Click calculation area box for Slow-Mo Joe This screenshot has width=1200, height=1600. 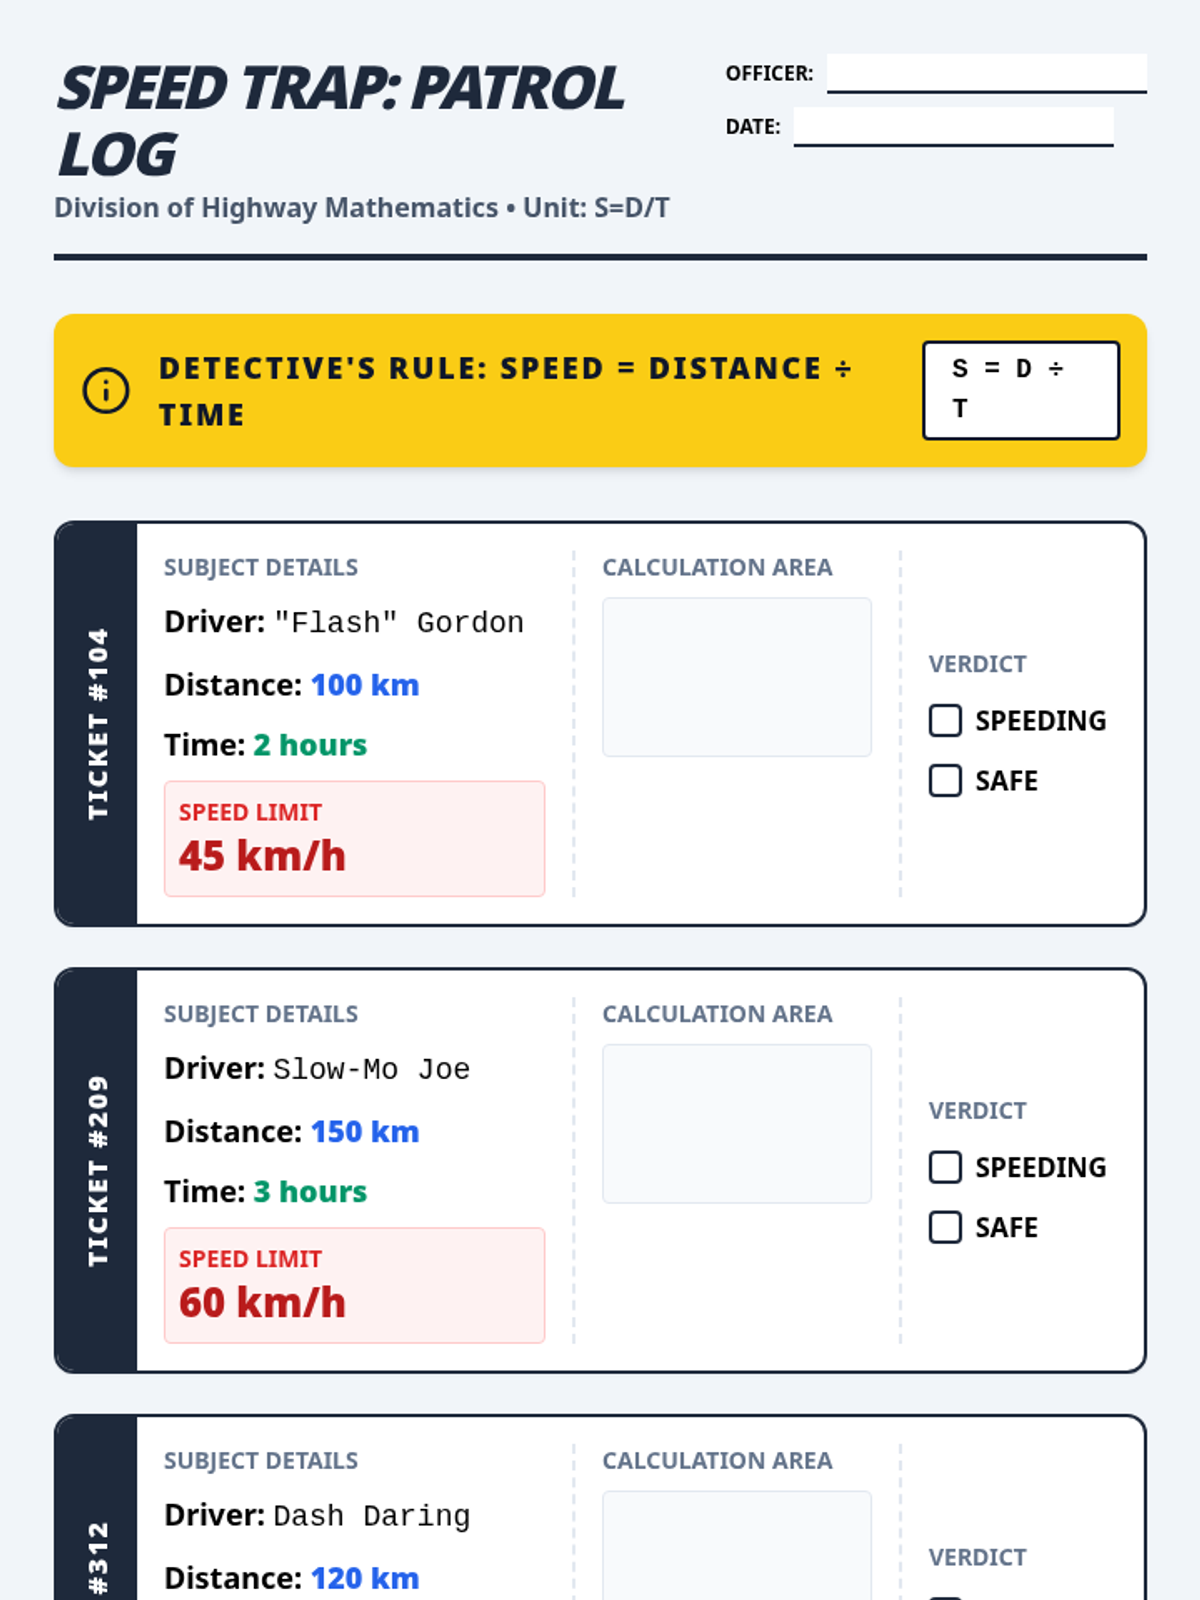(x=737, y=1124)
